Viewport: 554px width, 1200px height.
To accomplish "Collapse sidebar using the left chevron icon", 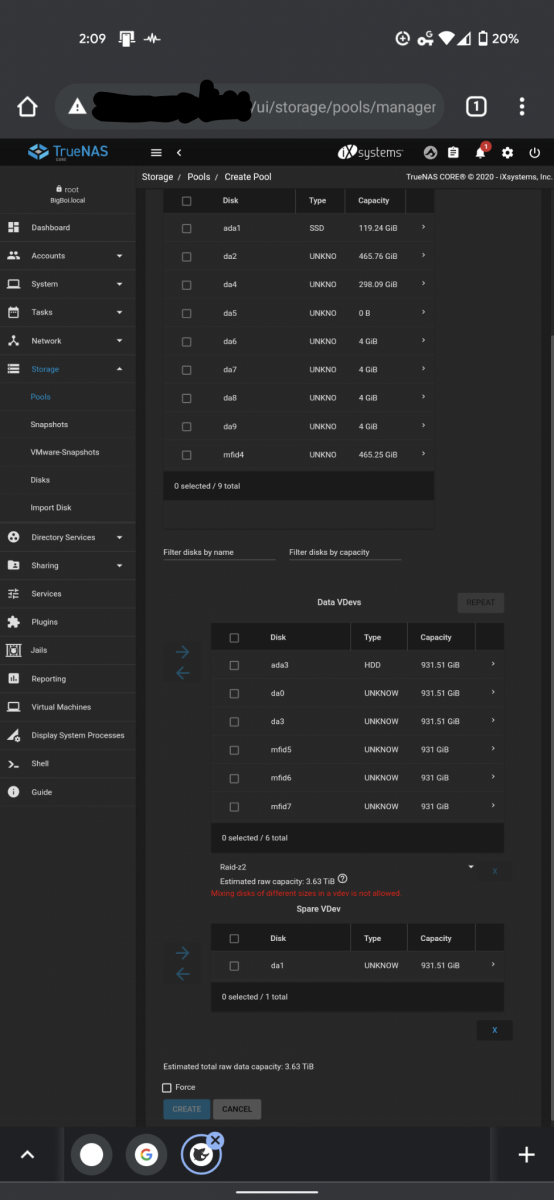I will (178, 152).
